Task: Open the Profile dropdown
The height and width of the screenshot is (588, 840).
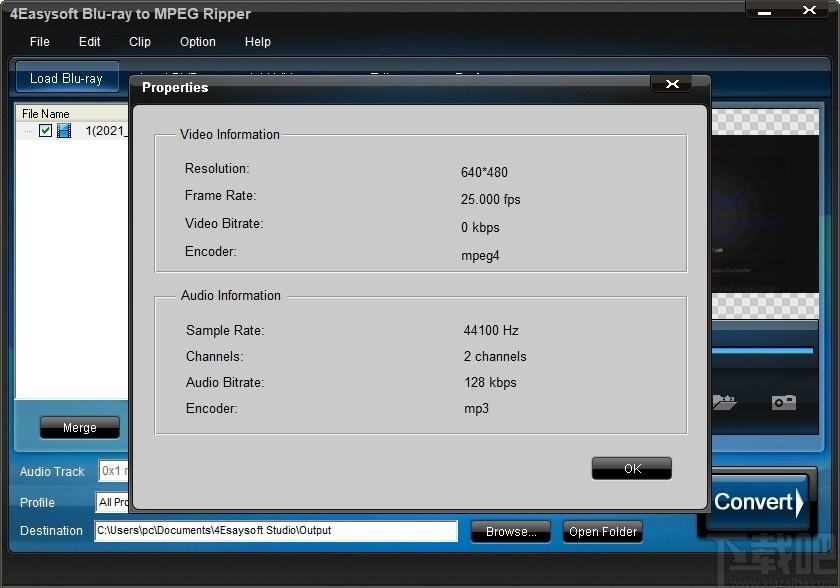Action: click(x=112, y=502)
